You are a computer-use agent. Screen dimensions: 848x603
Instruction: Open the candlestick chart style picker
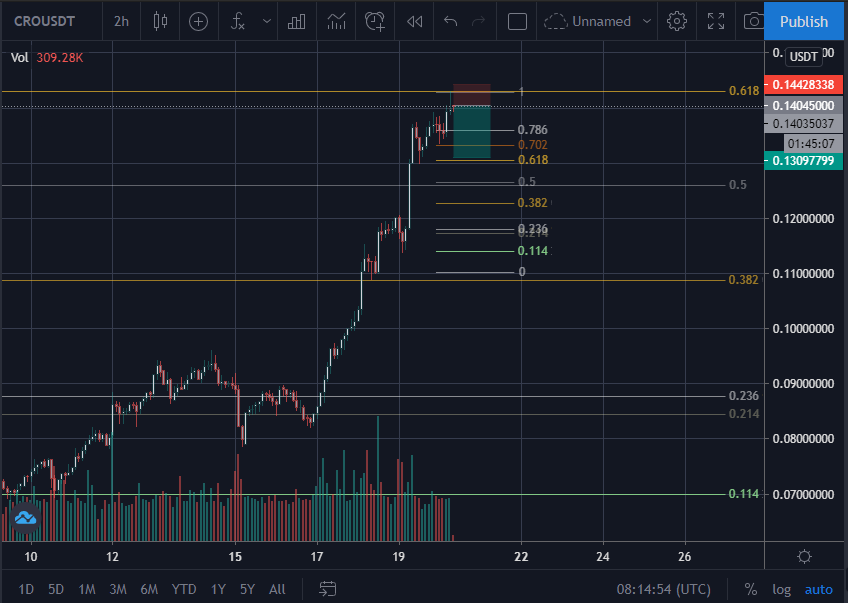click(160, 22)
